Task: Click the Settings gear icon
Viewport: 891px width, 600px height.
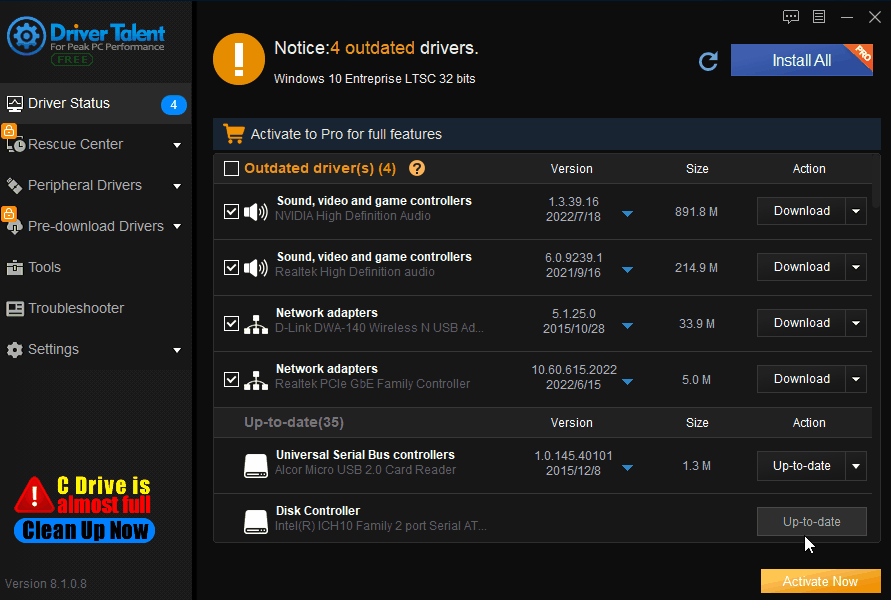Action: point(14,349)
